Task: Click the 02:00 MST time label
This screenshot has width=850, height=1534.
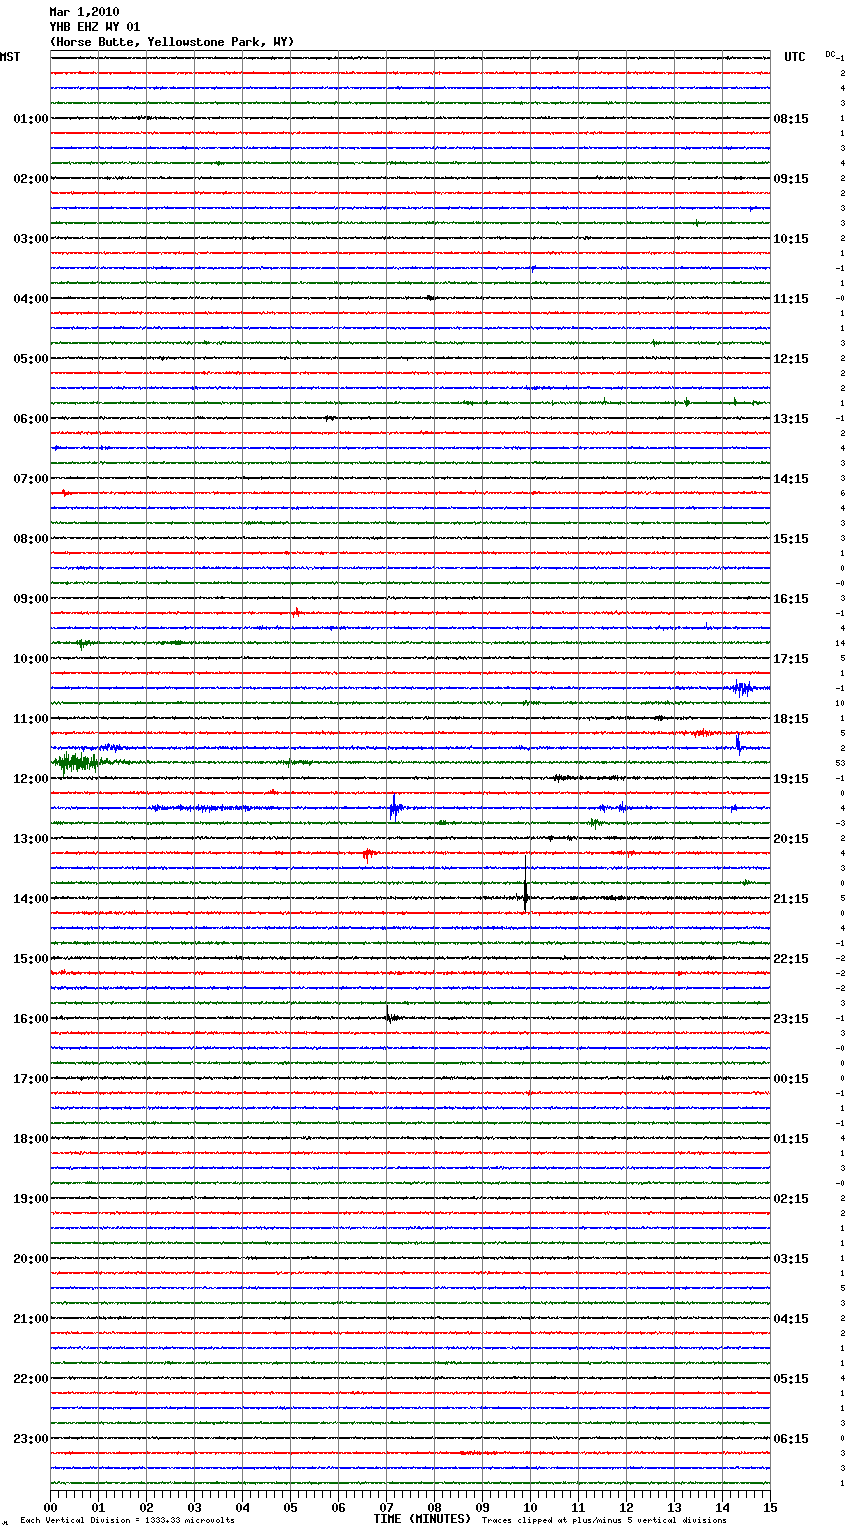Action: 31,179
